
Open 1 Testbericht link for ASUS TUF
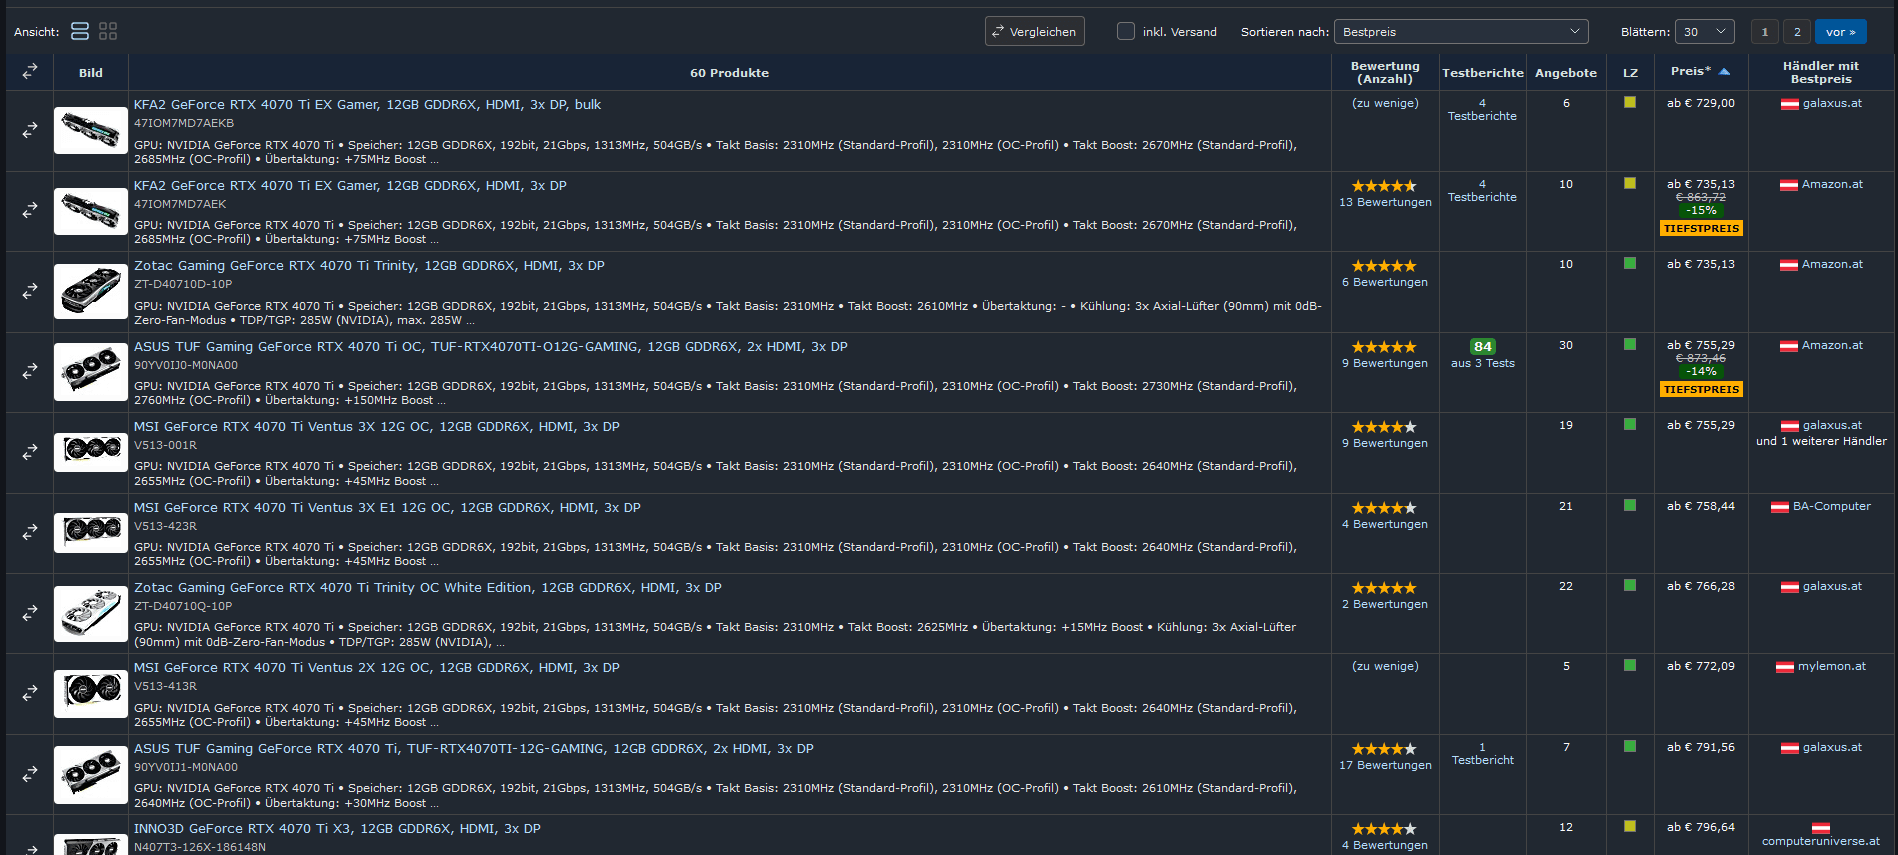pos(1482,754)
